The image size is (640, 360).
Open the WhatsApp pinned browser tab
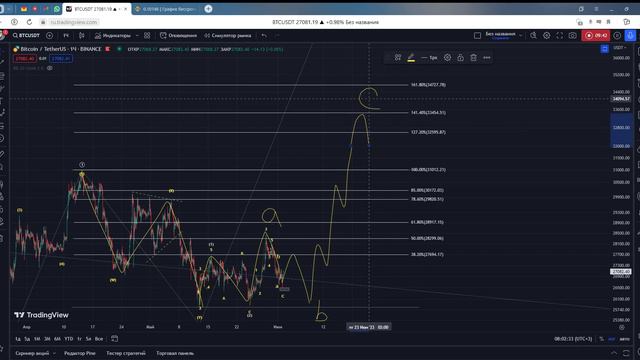[x=56, y=9]
